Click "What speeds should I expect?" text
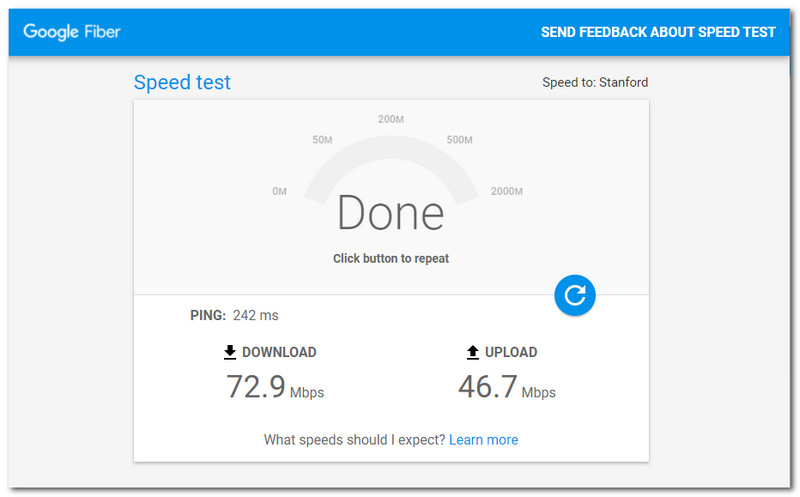The height and width of the screenshot is (497, 800). click(354, 440)
